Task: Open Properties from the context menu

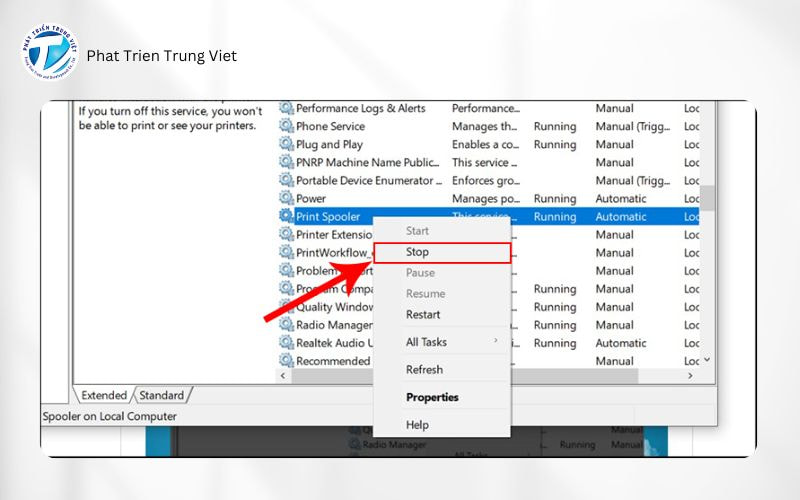Action: coord(432,397)
